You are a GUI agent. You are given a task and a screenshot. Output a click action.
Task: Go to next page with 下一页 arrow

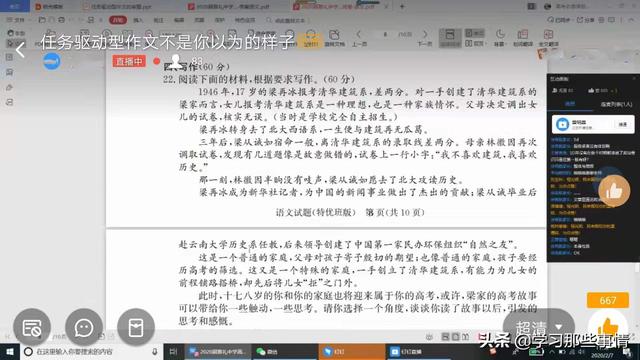point(425,38)
